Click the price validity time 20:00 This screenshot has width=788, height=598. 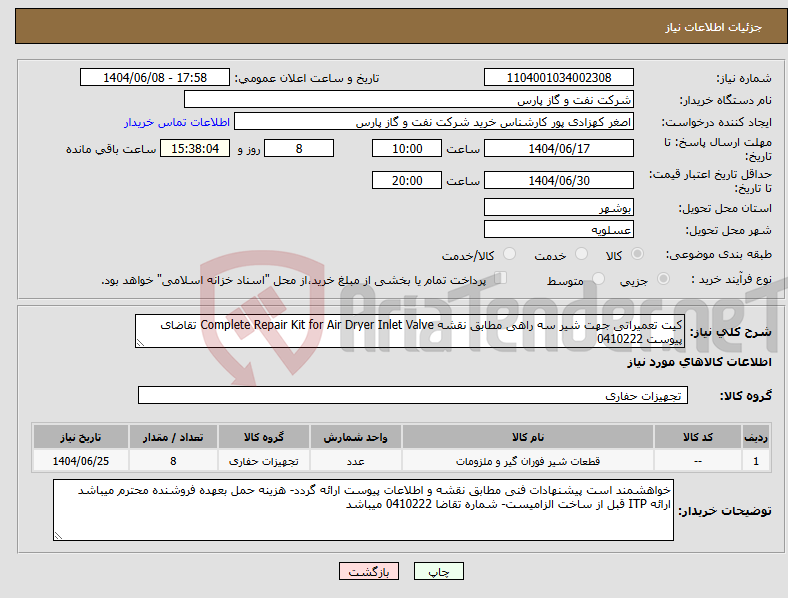click(x=407, y=180)
